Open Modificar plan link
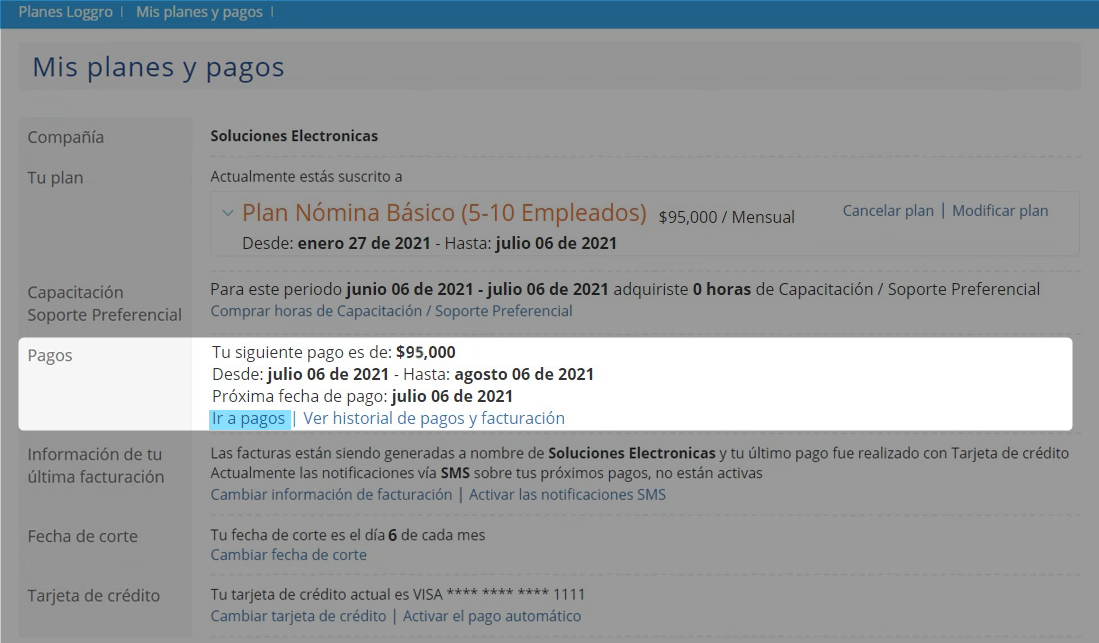 coord(1000,211)
